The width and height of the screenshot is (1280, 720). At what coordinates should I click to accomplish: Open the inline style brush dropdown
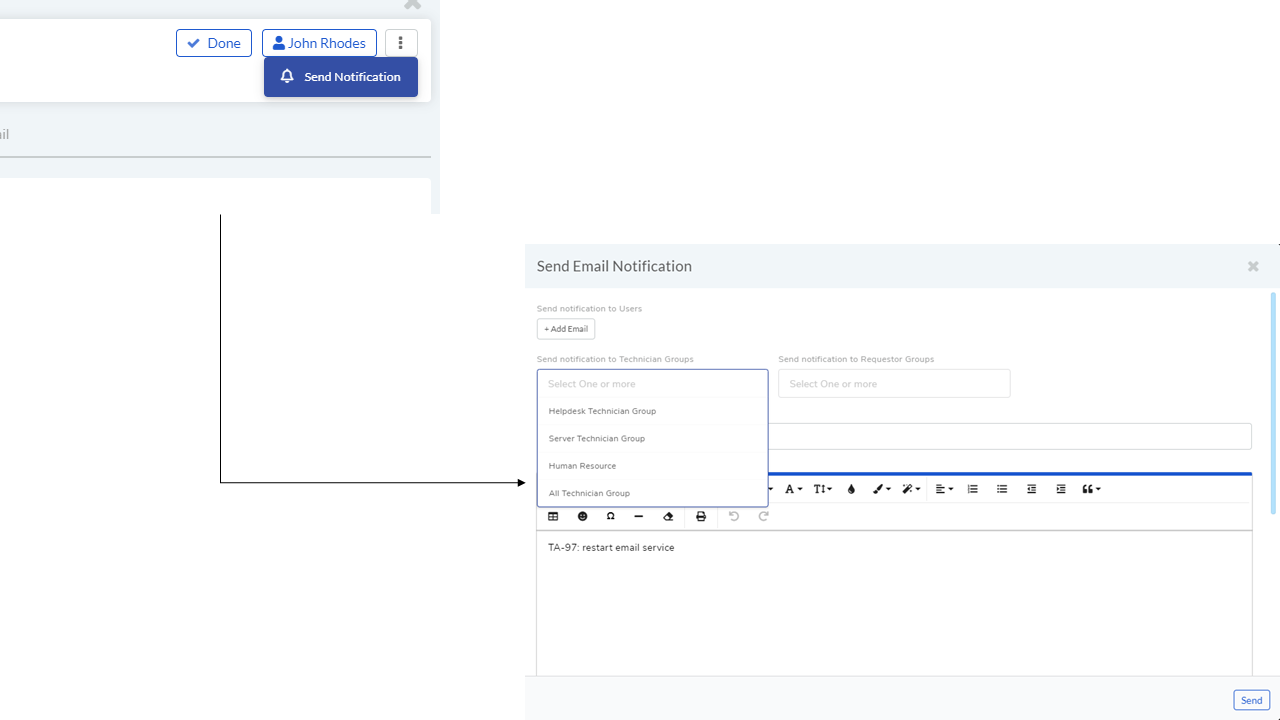881,489
